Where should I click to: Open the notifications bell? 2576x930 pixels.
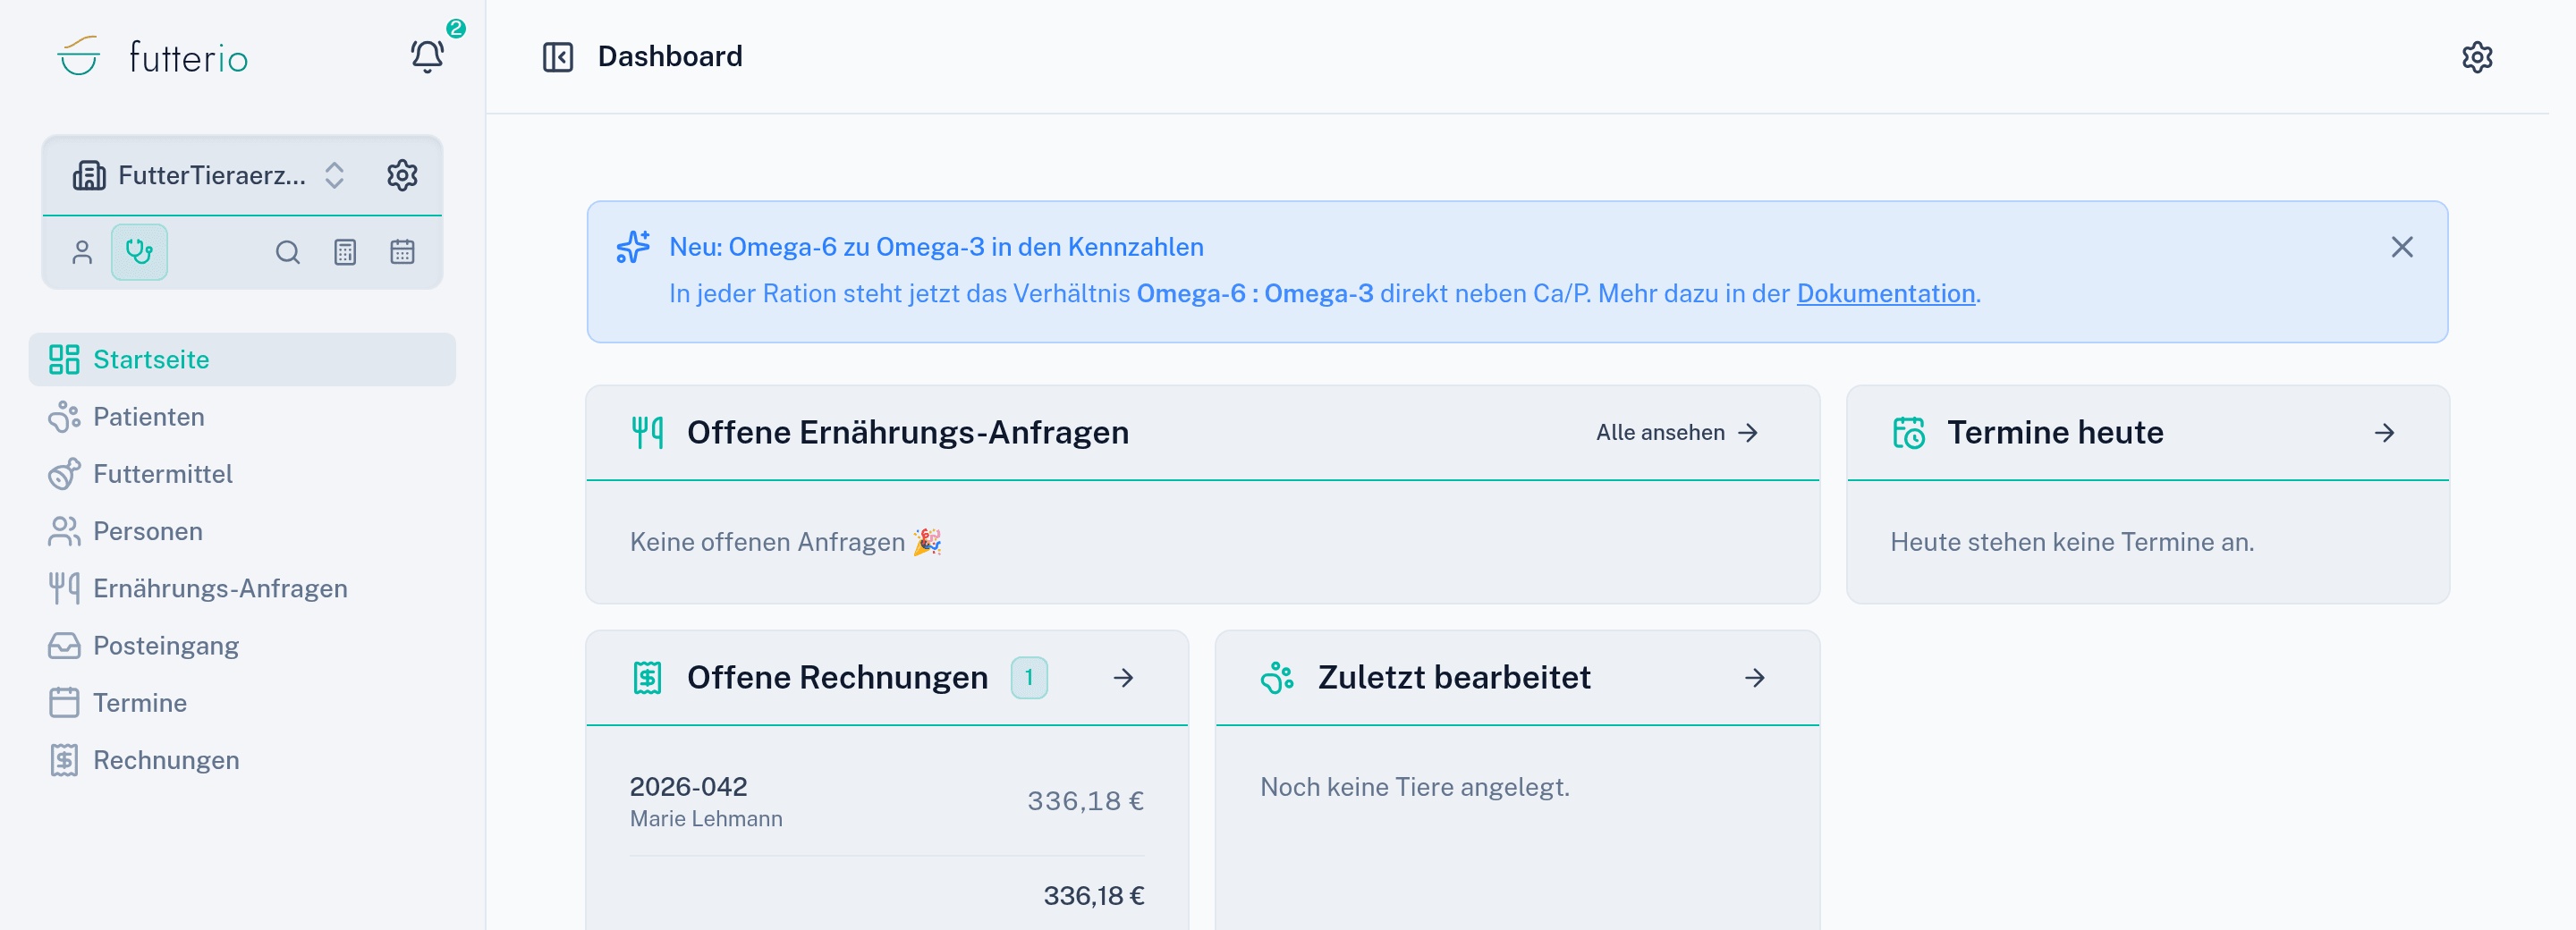coord(427,56)
